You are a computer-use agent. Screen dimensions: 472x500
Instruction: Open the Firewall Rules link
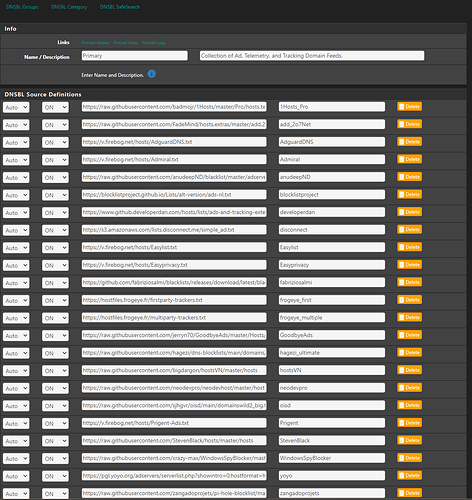(x=126, y=43)
